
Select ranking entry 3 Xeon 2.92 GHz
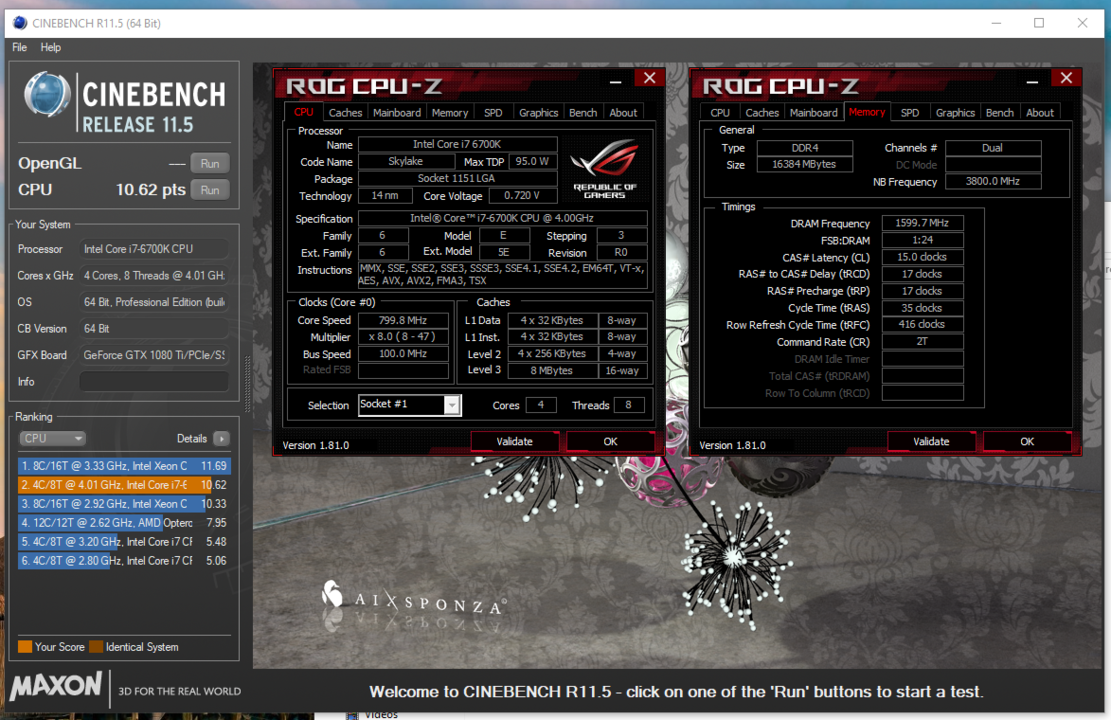[124, 504]
